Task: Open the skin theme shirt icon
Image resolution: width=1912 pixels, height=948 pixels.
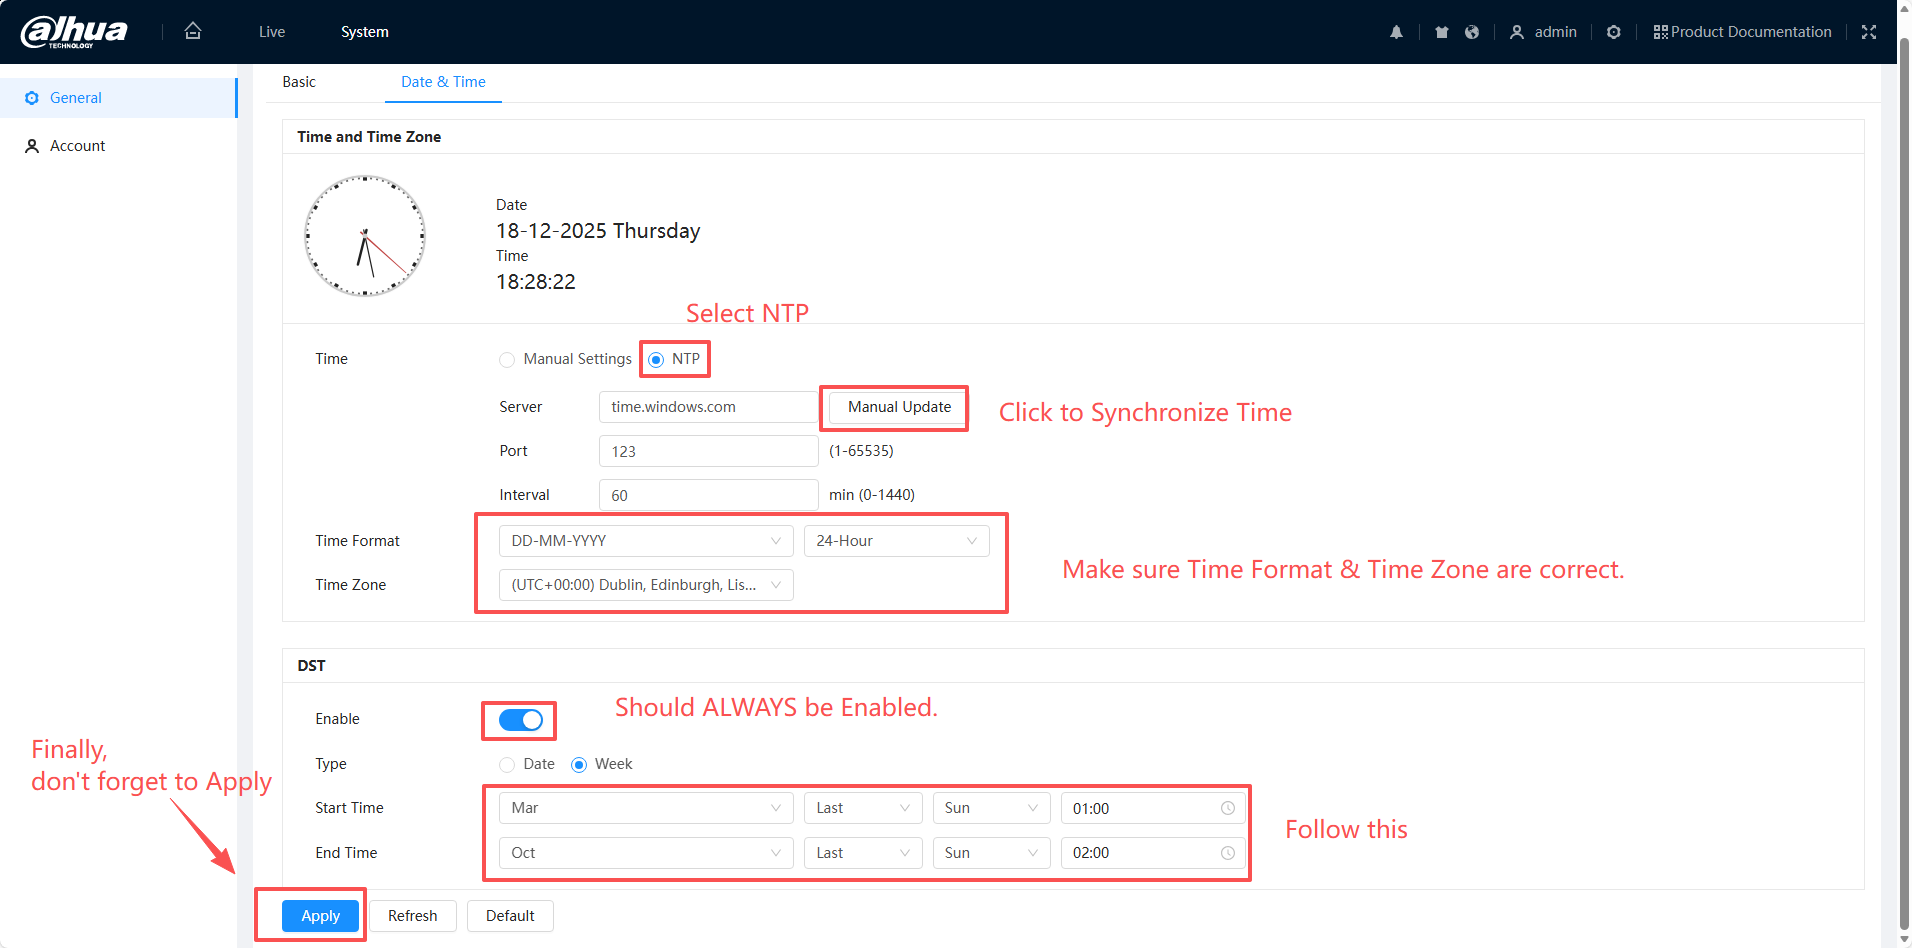Action: [1441, 32]
